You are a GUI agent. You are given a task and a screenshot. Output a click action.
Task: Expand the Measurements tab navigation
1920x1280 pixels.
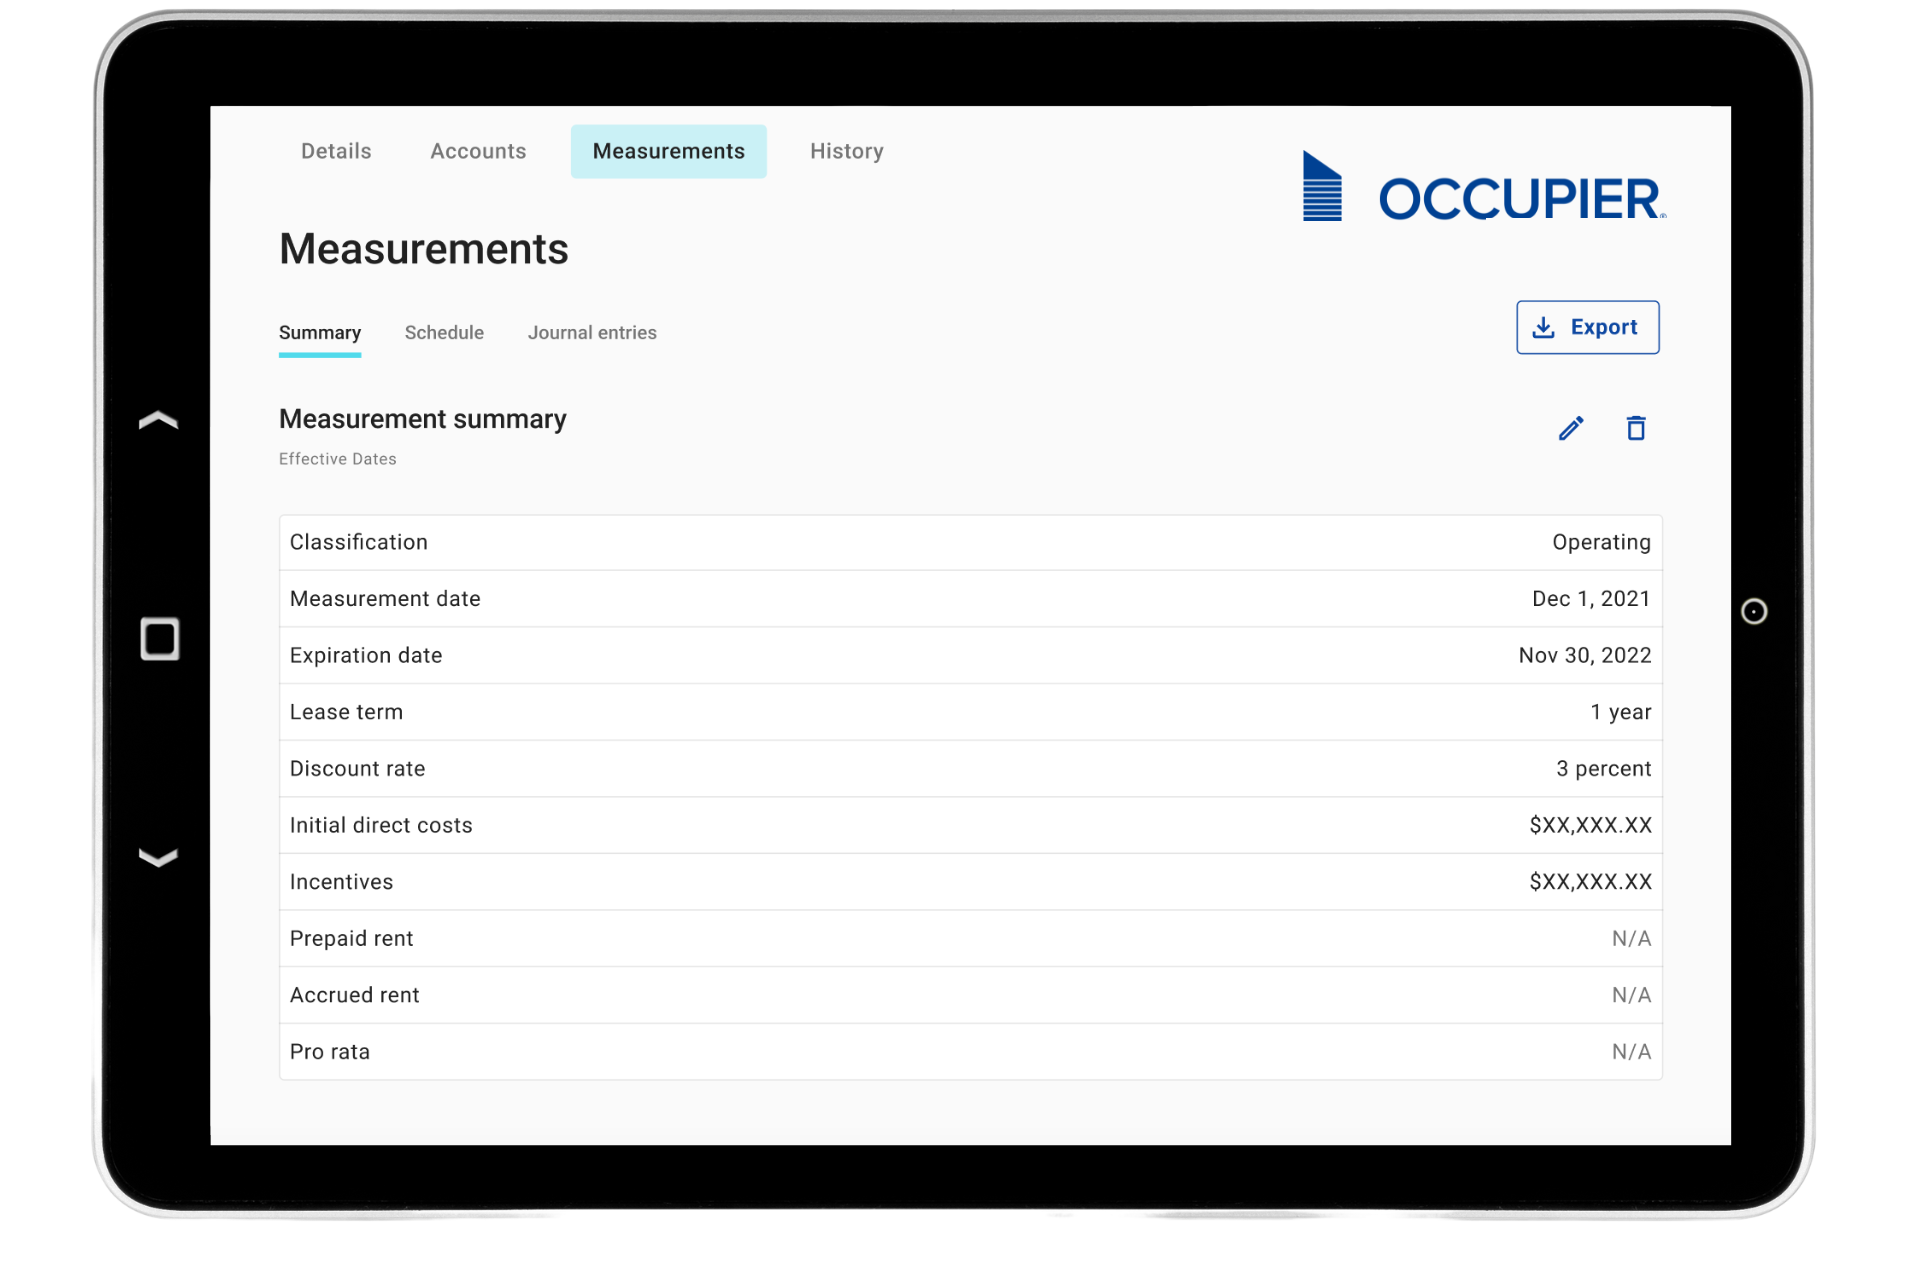point(669,150)
